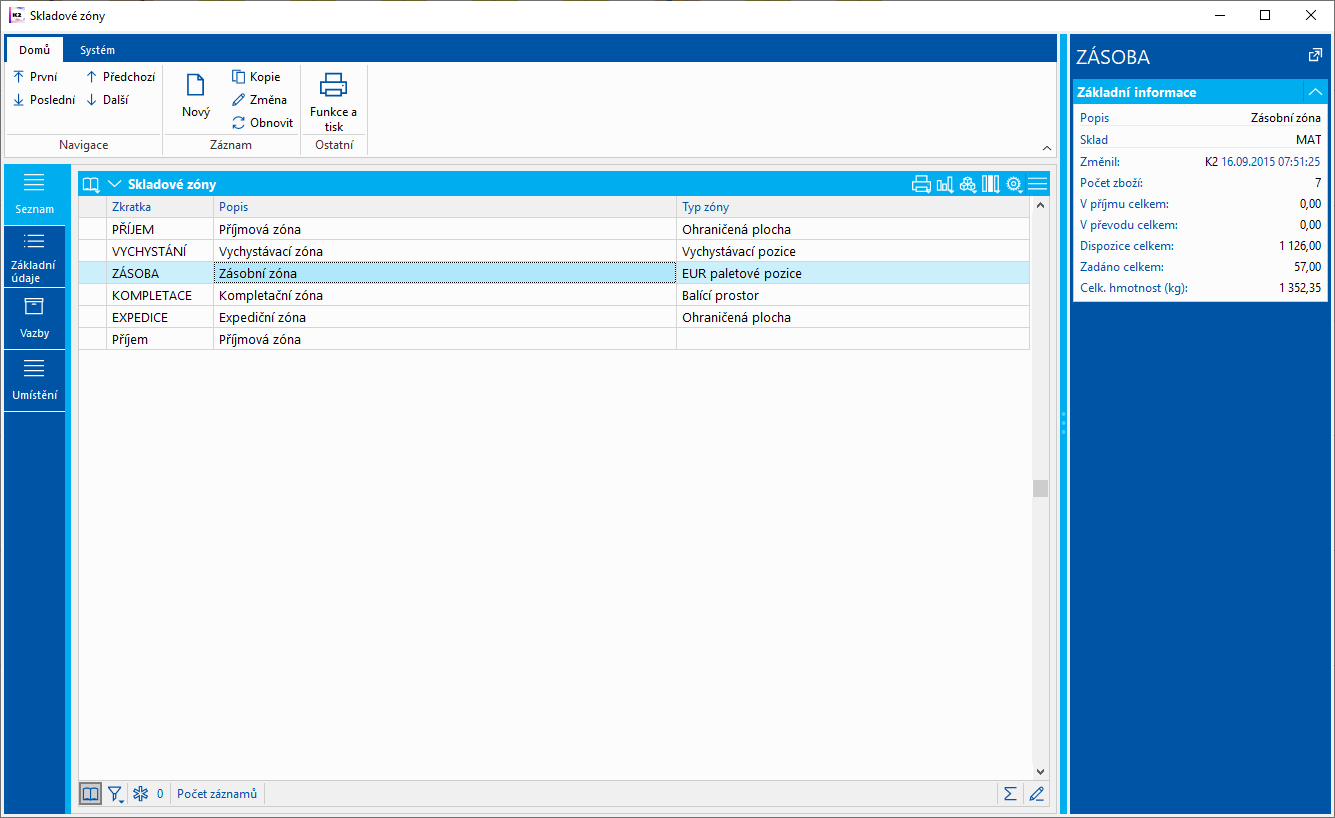
Task: Toggle the snowflake freeze icon in status bar
Action: (x=140, y=794)
